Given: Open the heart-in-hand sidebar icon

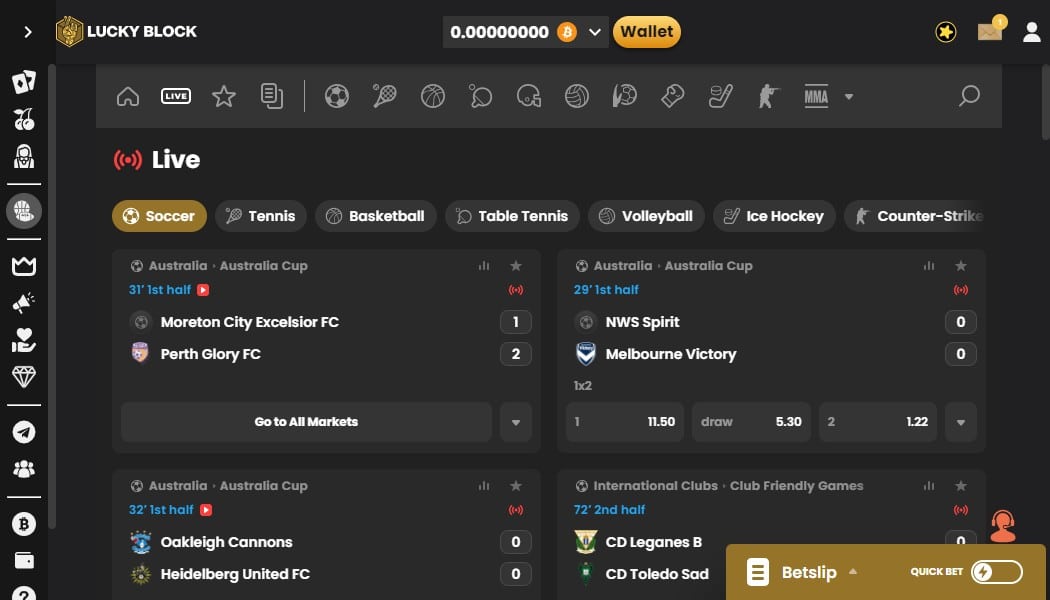Looking at the screenshot, I should click(x=24, y=340).
